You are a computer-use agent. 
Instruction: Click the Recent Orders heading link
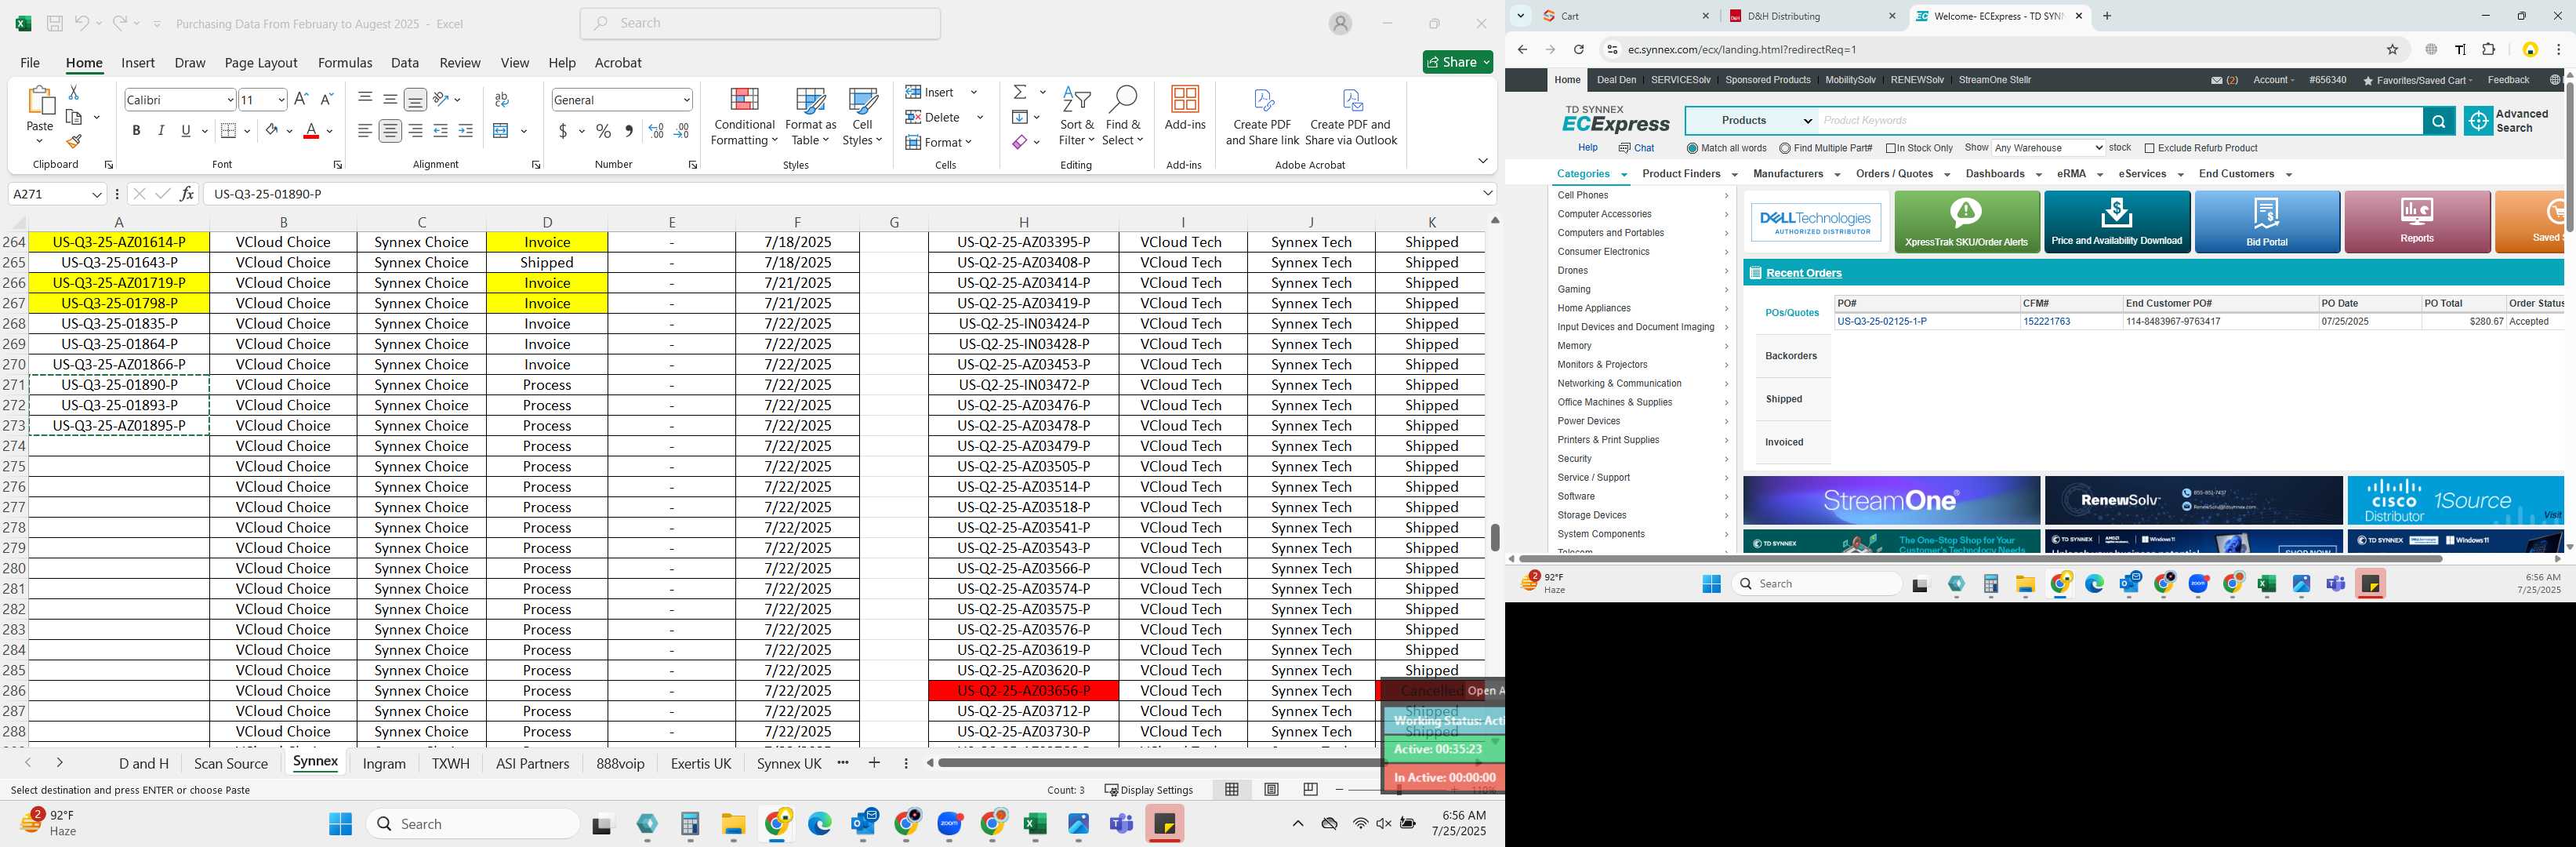[1803, 273]
